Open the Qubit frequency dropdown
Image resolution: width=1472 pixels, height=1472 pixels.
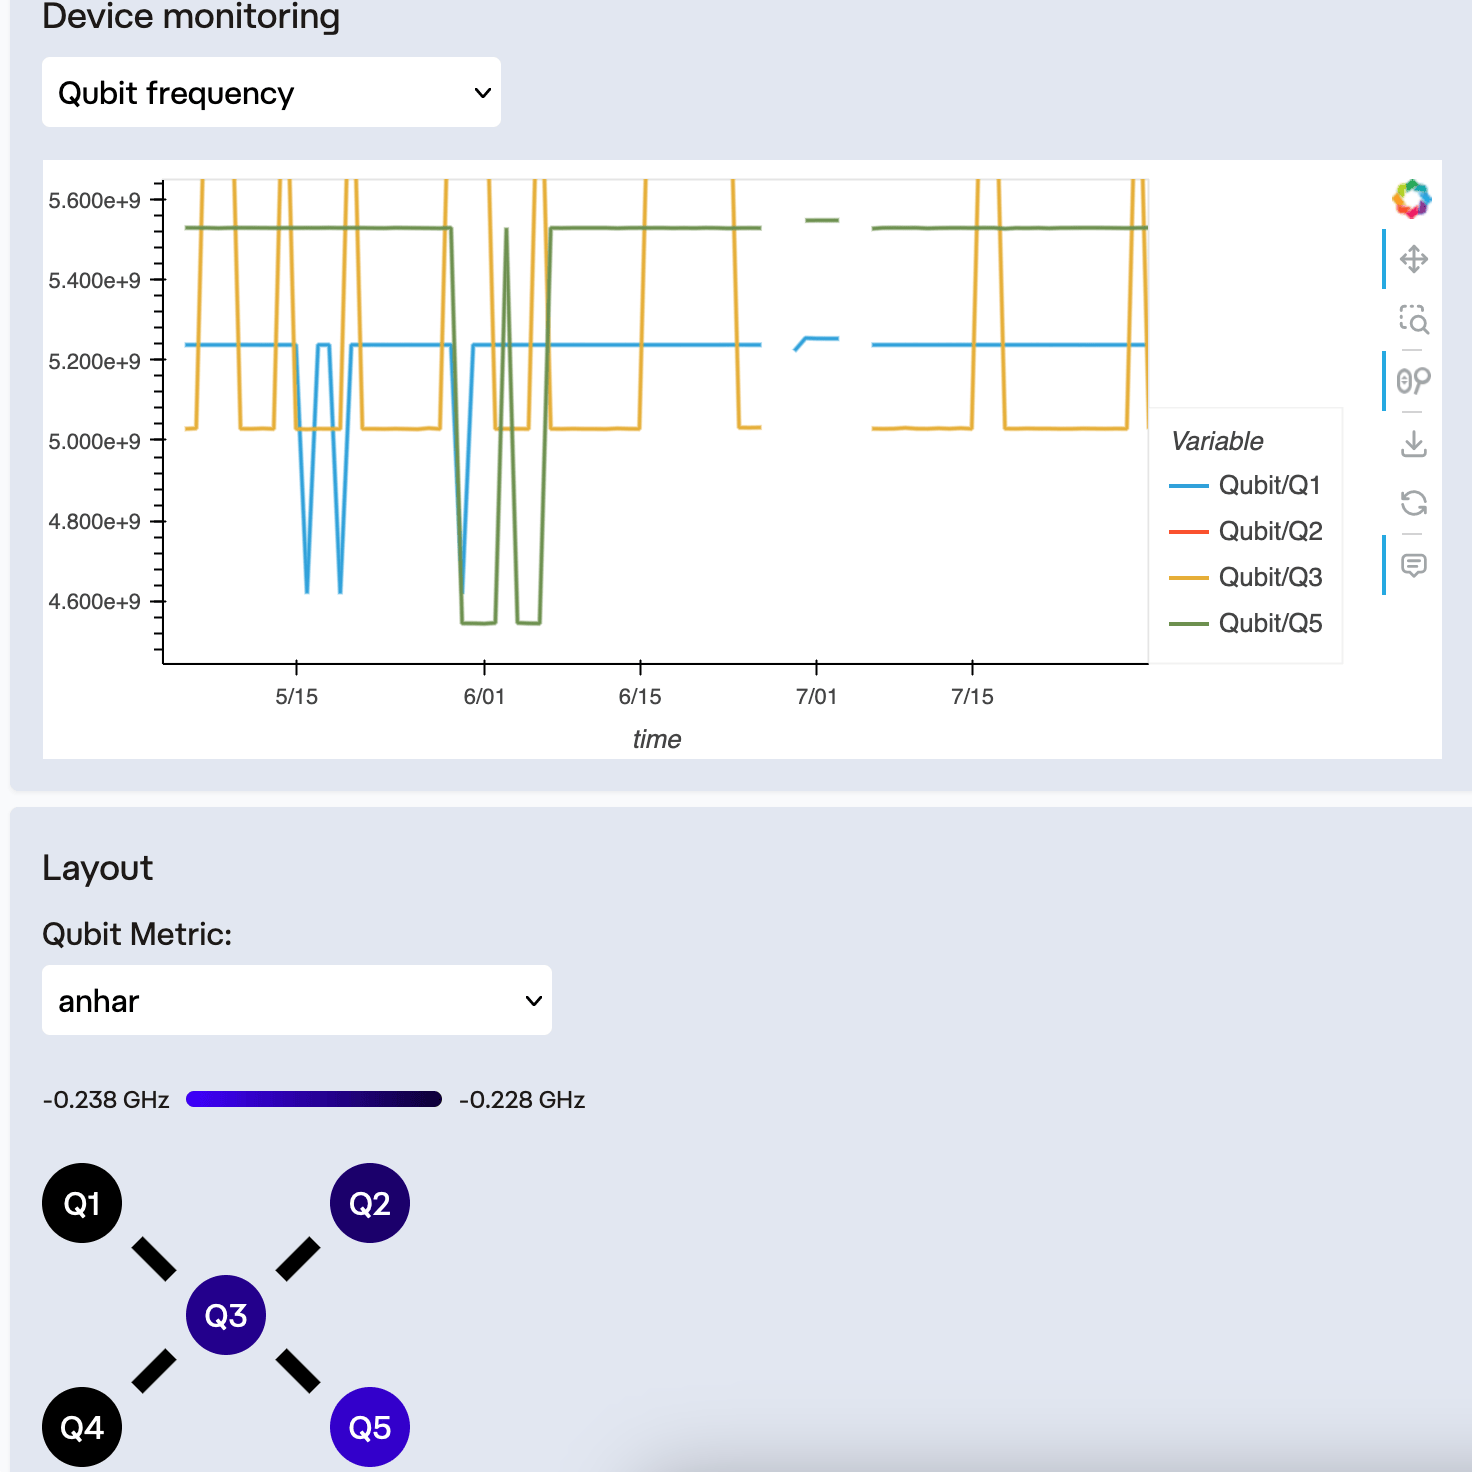pyautogui.click(x=271, y=92)
